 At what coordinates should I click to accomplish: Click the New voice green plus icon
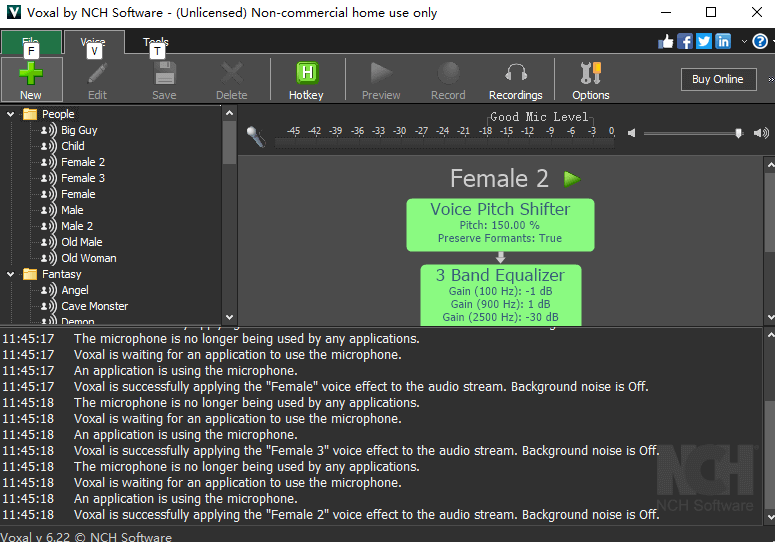pyautogui.click(x=31, y=74)
